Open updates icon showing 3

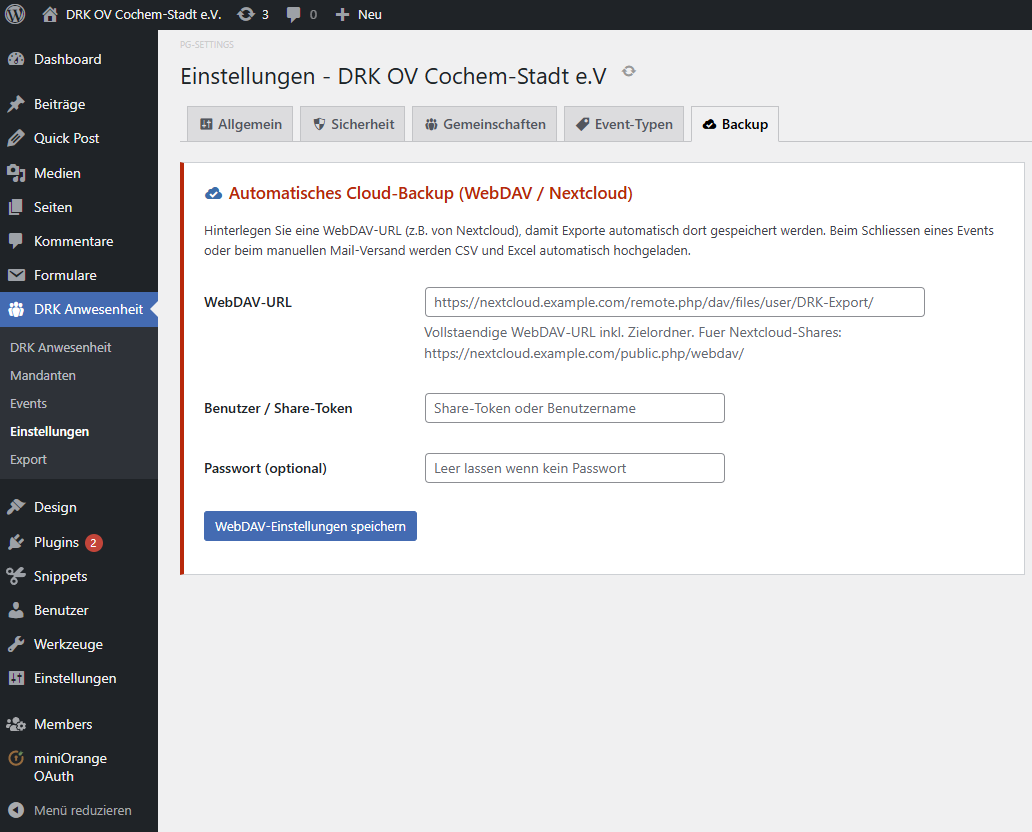point(246,14)
